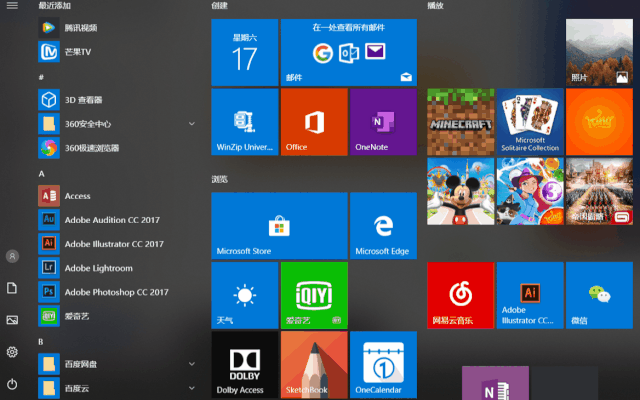This screenshot has height=400, width=640.
Task: Click the 创建 tile group heading
Action: click(x=219, y=6)
